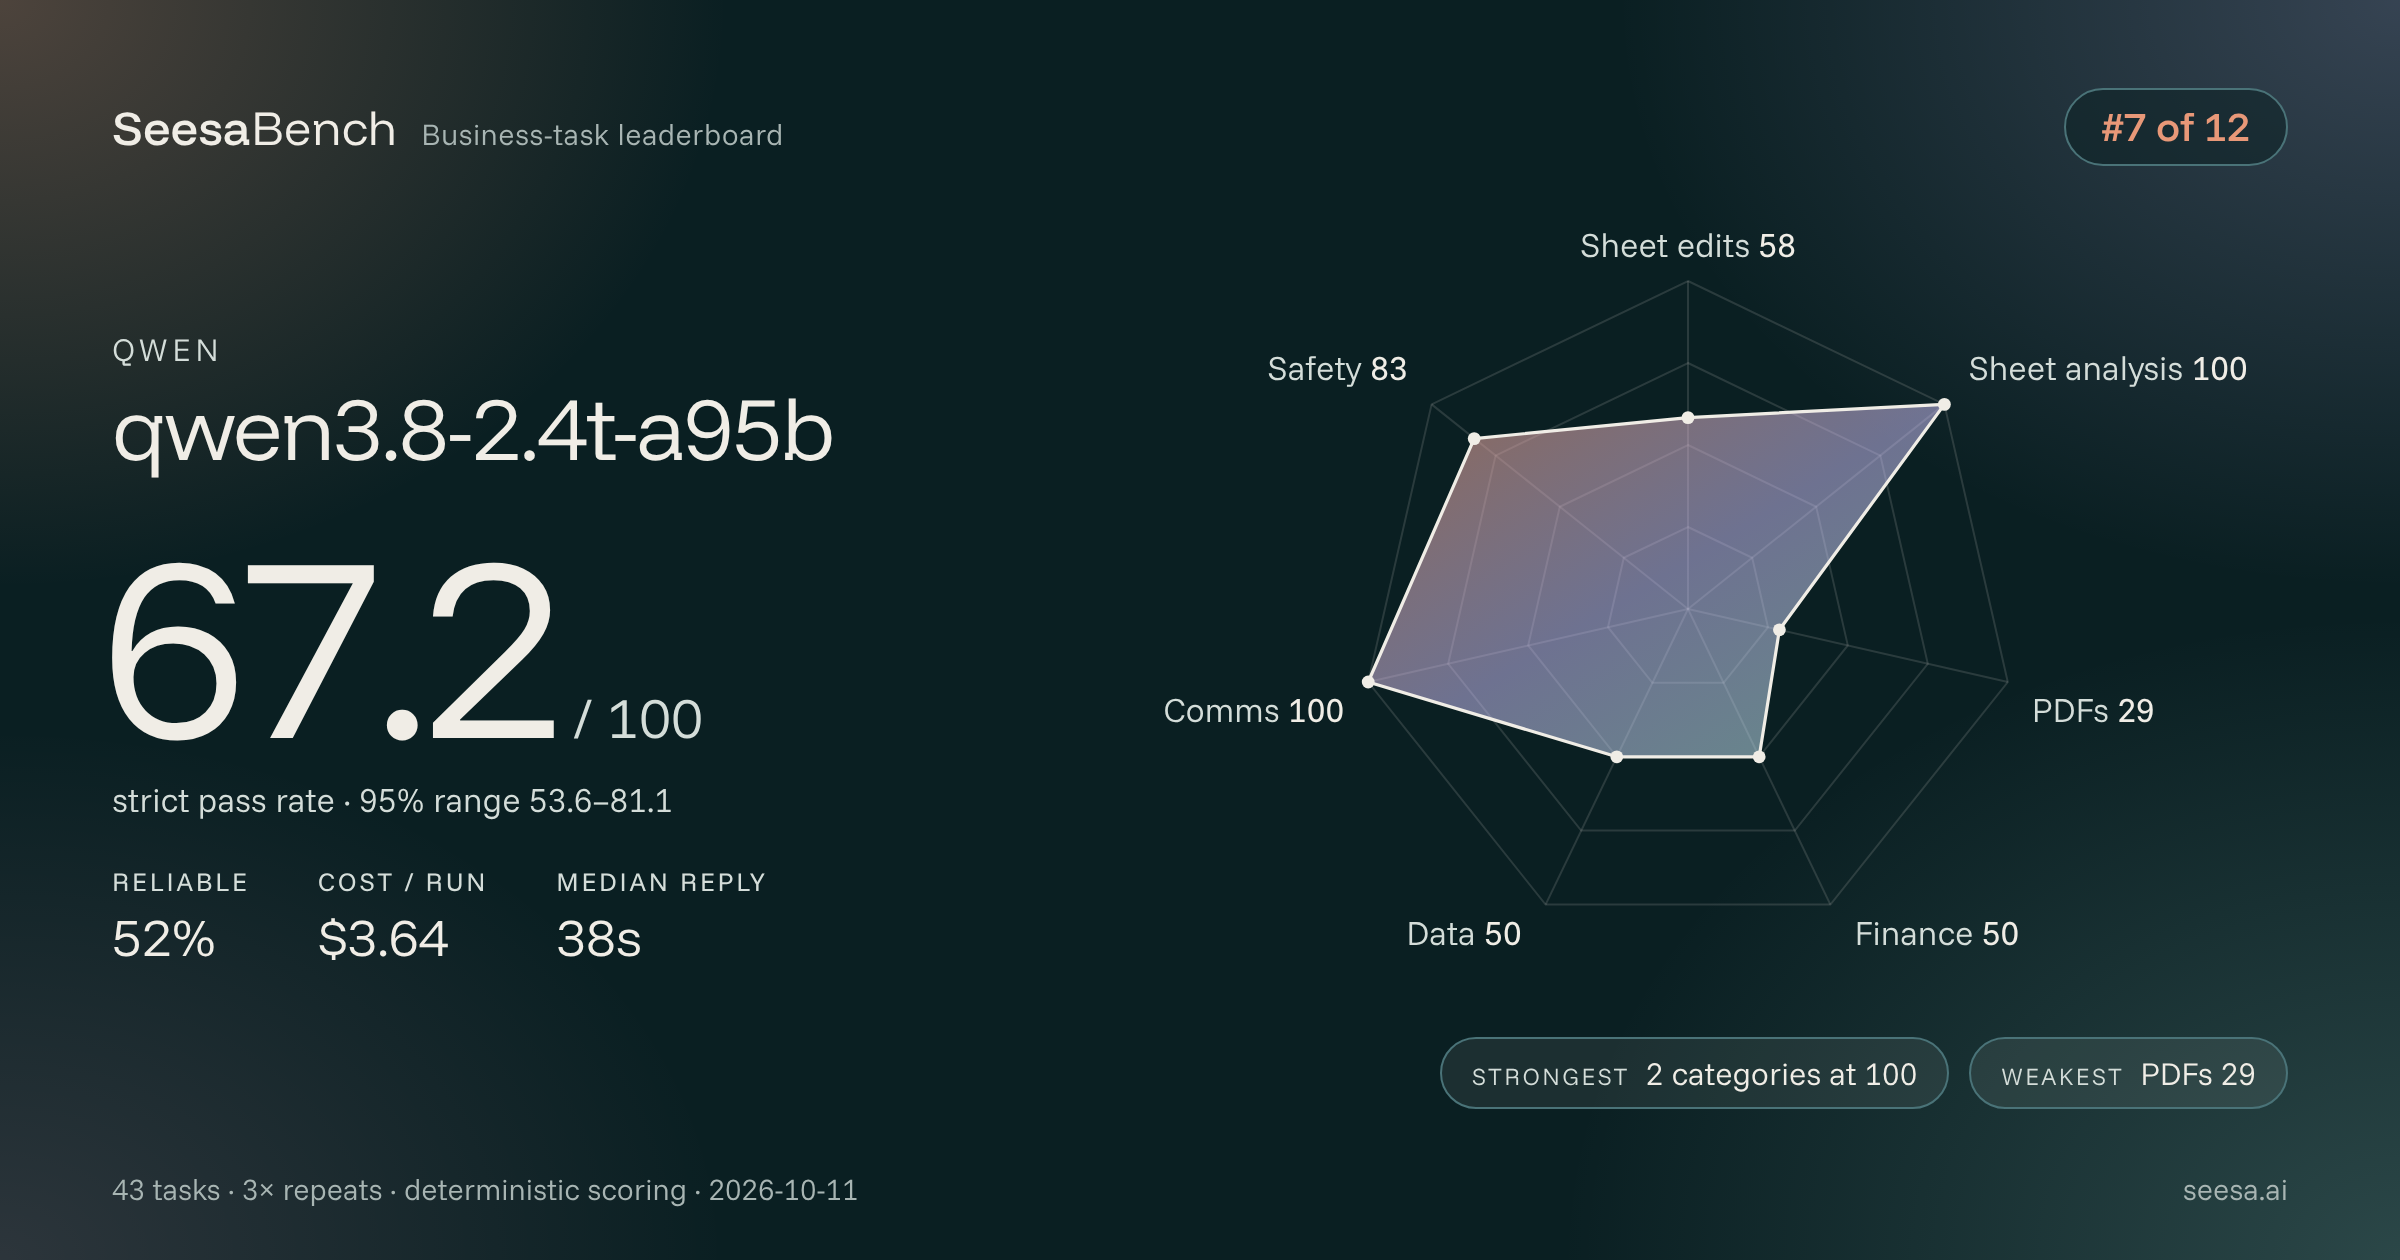Select the Sheet analysis 100 radar point
The image size is (2400, 1260).
pos(1944,404)
